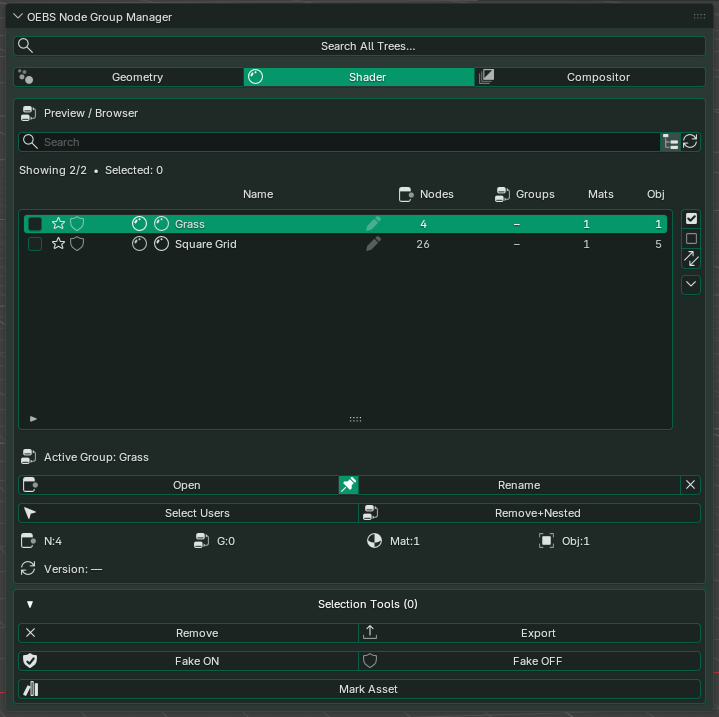Click the G:0 groups count label

[226, 541]
